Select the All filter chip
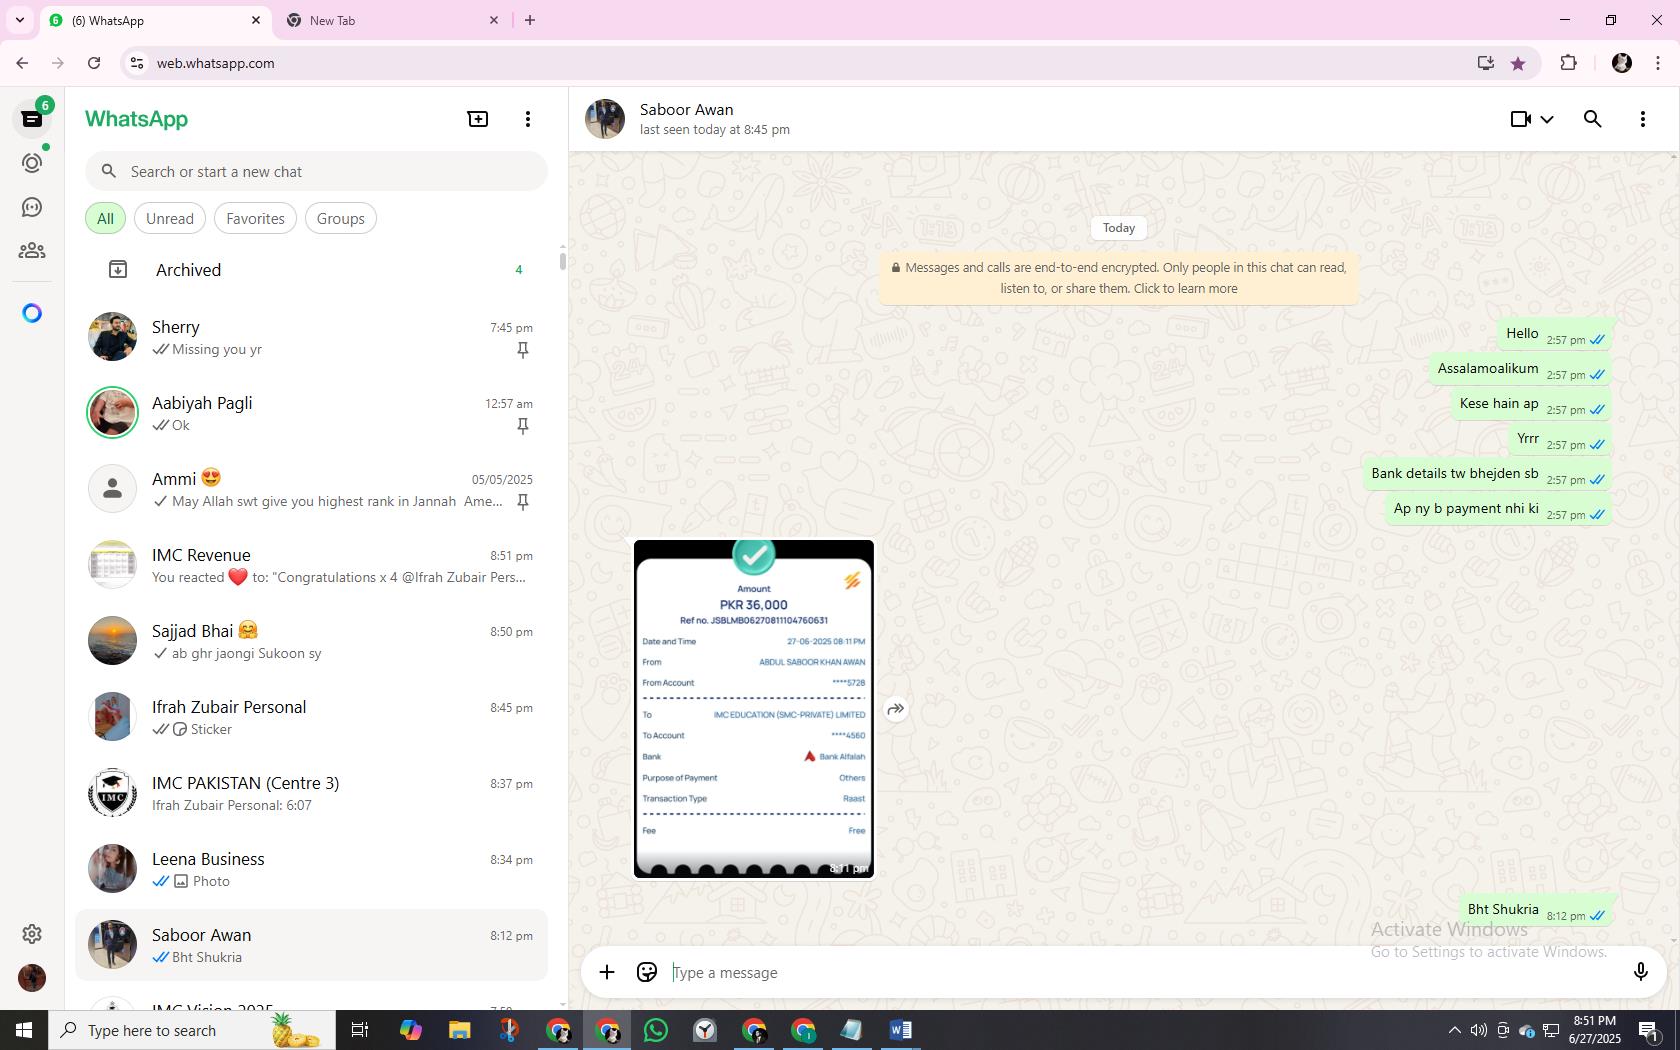This screenshot has width=1680, height=1050. tap(105, 218)
